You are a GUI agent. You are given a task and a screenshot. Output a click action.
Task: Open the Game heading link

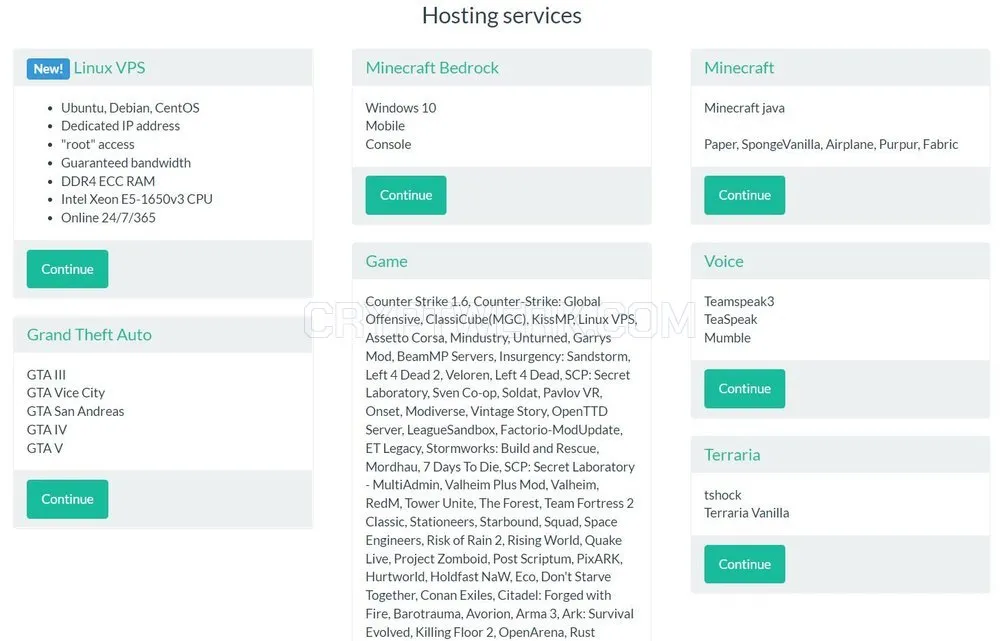[x=386, y=262]
